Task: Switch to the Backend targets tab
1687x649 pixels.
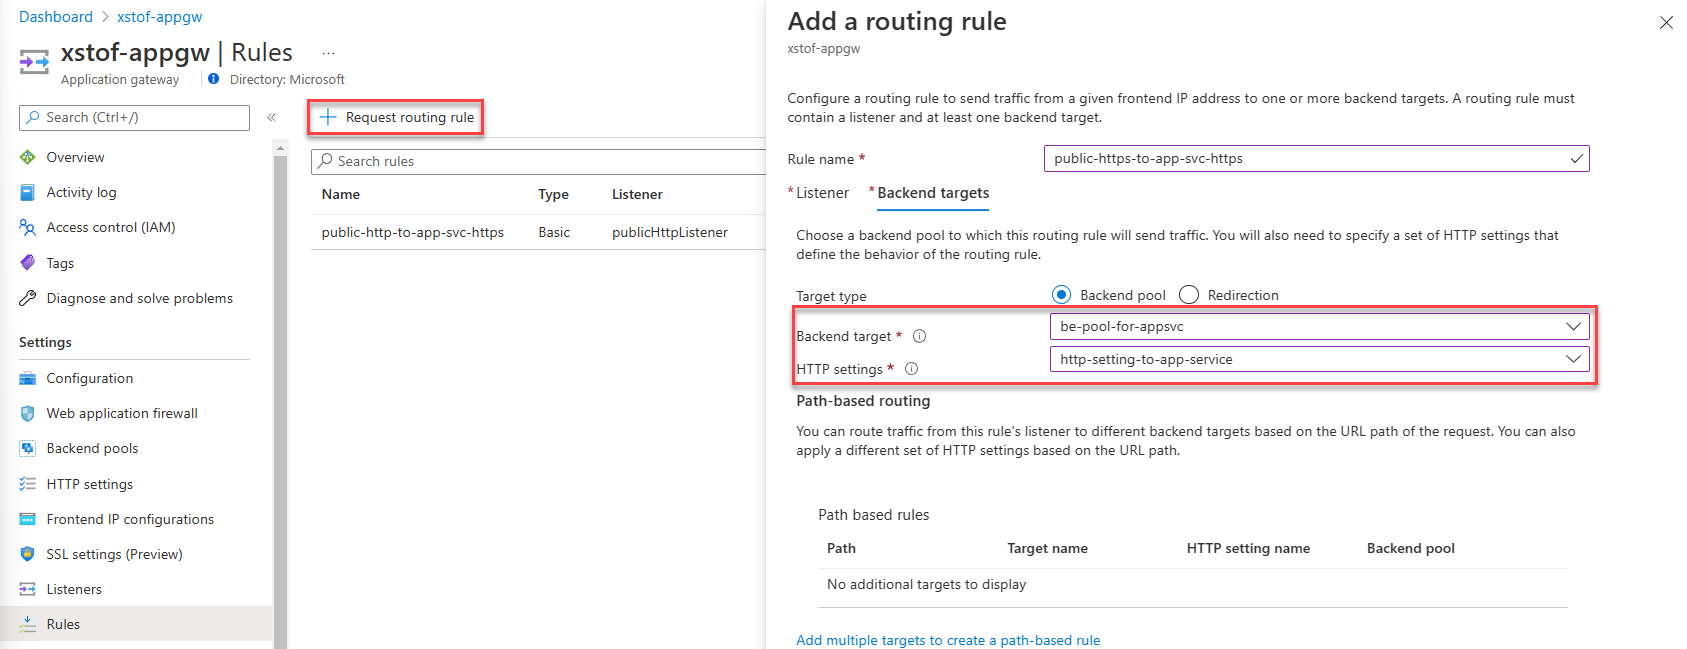Action: click(933, 193)
